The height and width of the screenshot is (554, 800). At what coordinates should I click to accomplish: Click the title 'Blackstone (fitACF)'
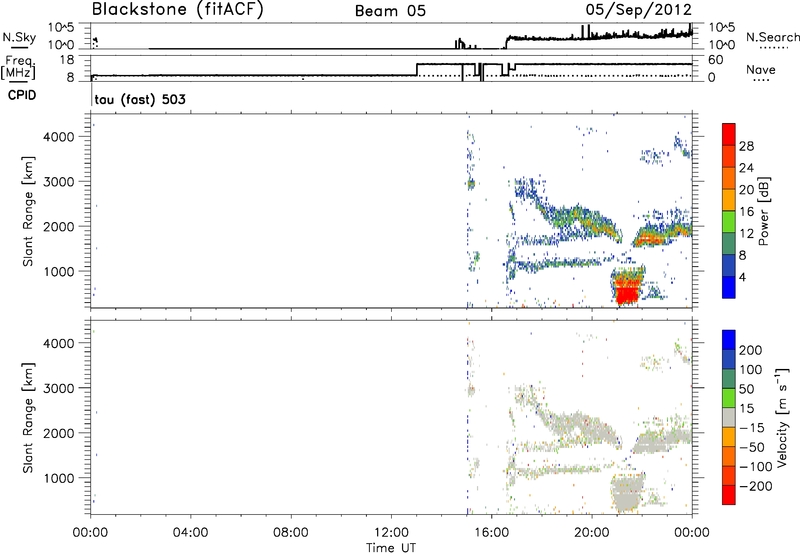[177, 10]
